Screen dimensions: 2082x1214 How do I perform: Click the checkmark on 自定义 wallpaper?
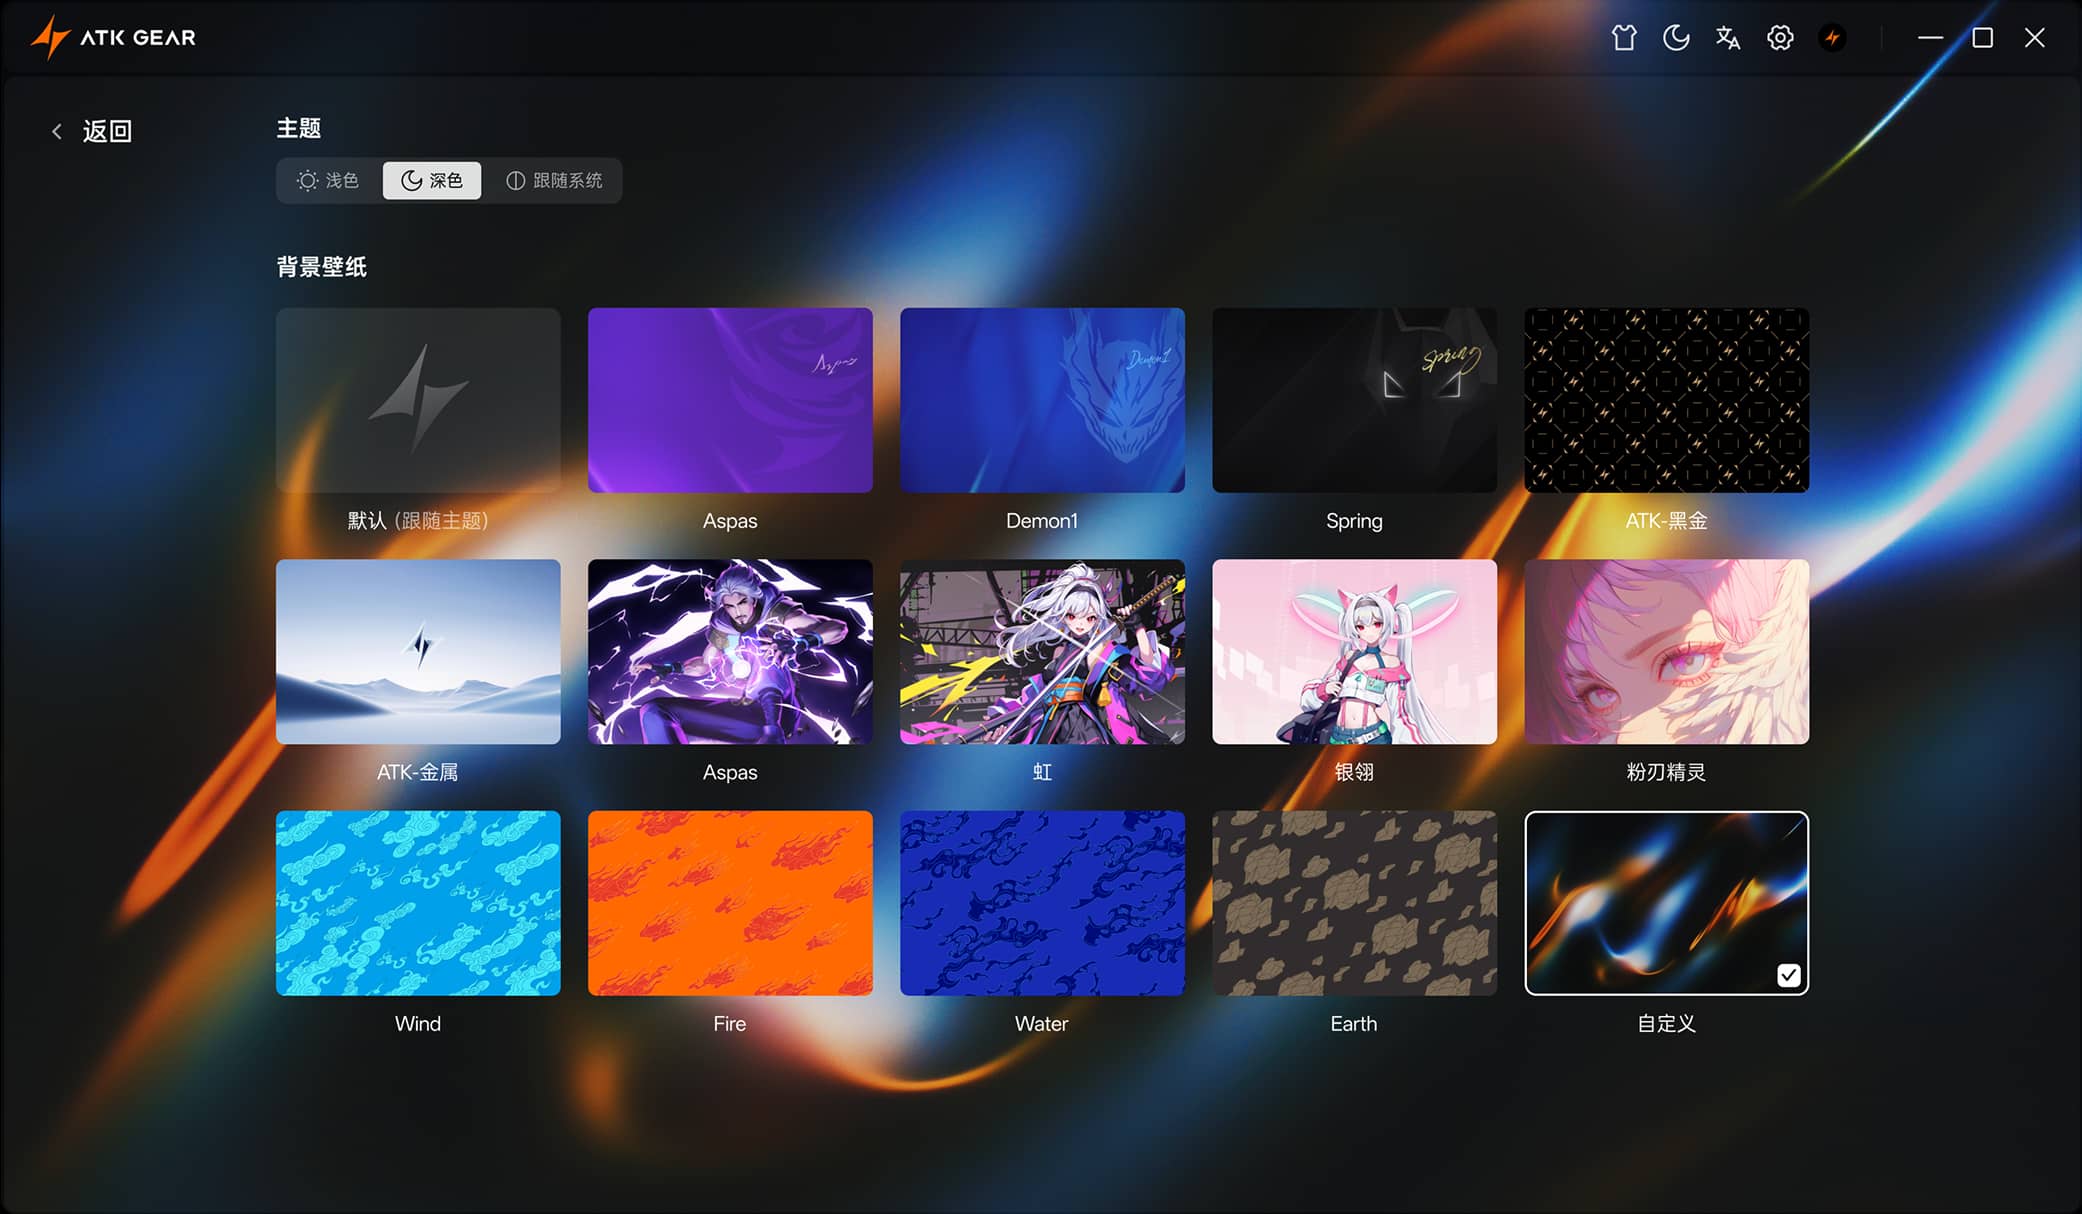pos(1788,975)
